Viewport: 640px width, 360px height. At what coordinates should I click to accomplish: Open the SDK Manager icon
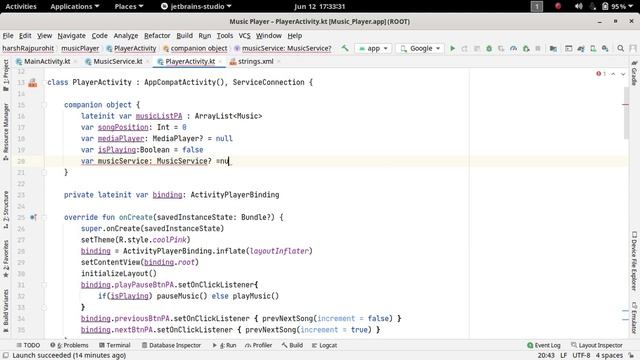605,48
